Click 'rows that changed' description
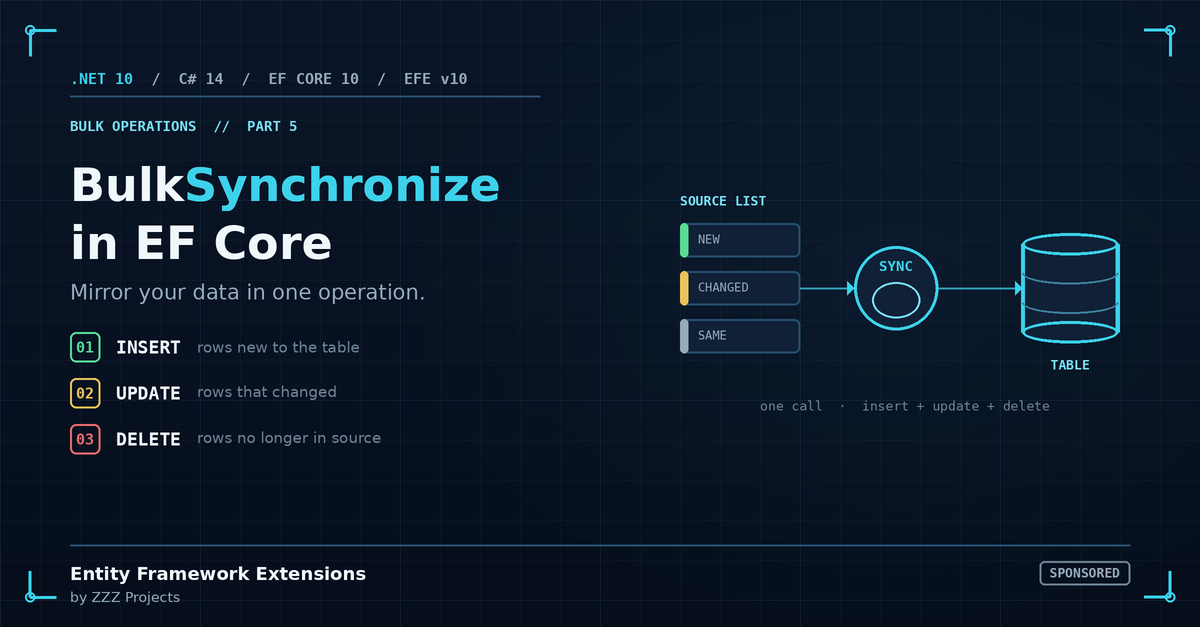The image size is (1200, 627). [267, 392]
